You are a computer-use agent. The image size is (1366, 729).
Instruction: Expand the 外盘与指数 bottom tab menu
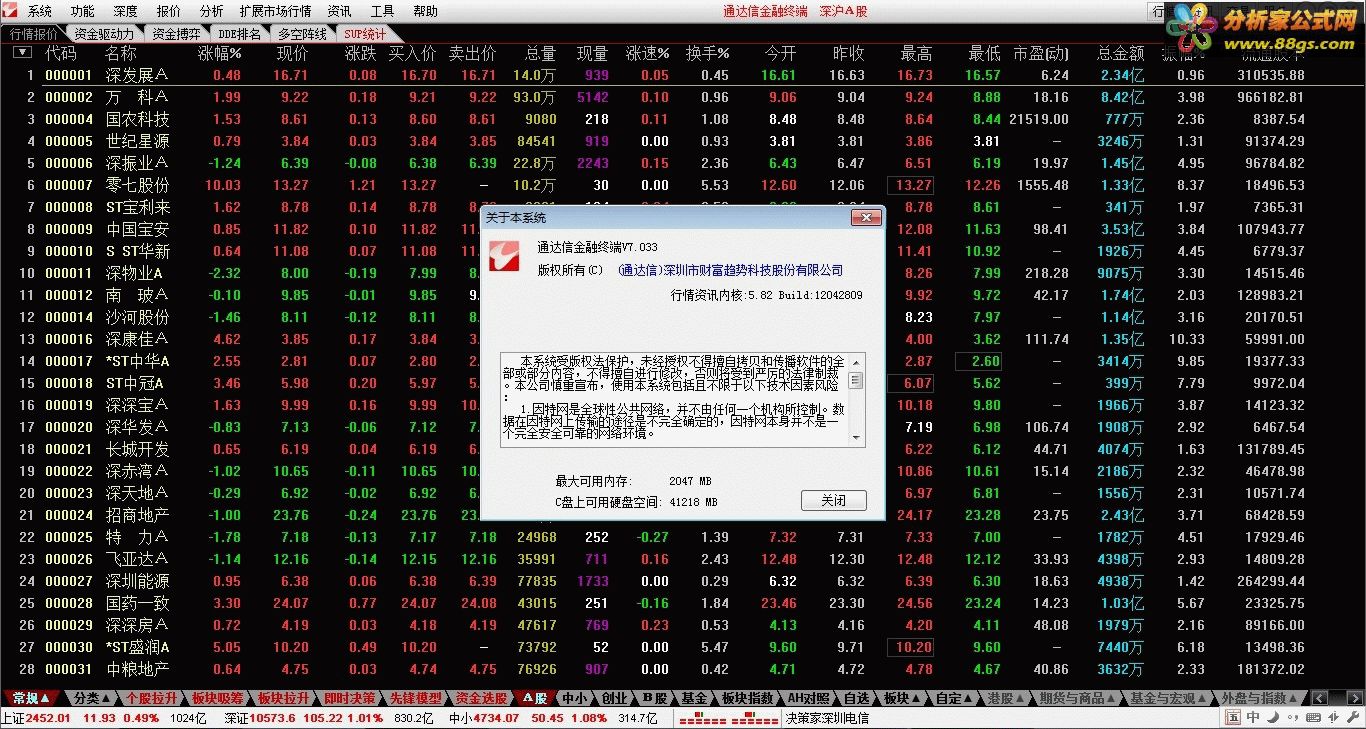coord(1258,698)
